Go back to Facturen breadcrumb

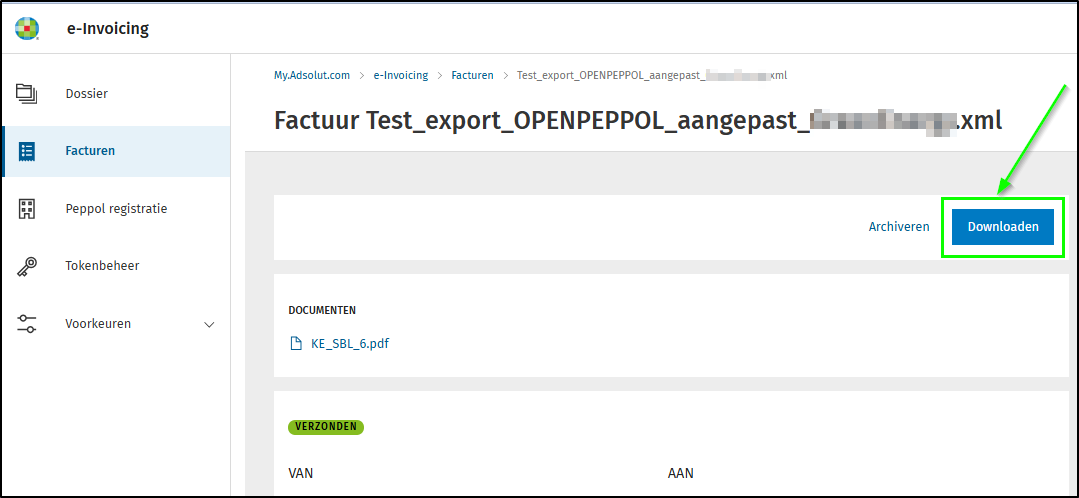[x=472, y=75]
